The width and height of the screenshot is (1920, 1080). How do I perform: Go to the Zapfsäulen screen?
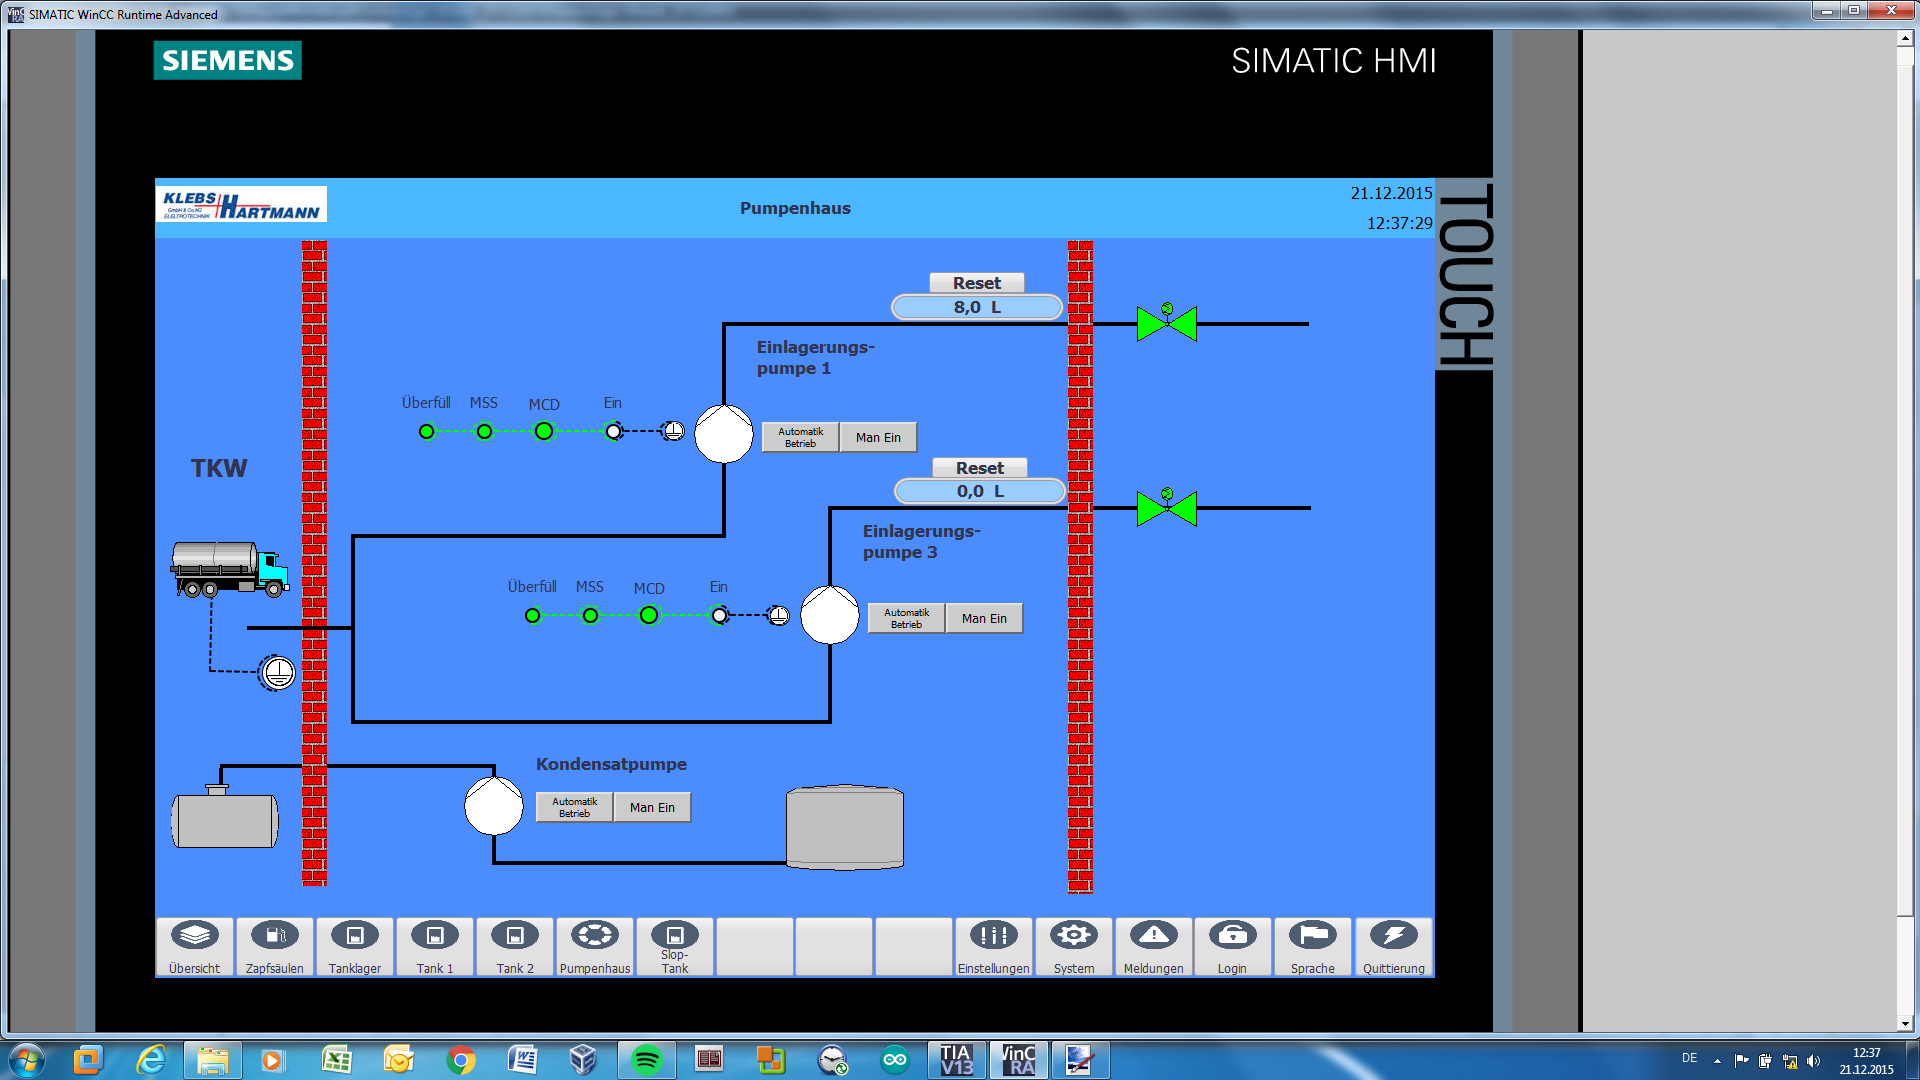[x=275, y=946]
